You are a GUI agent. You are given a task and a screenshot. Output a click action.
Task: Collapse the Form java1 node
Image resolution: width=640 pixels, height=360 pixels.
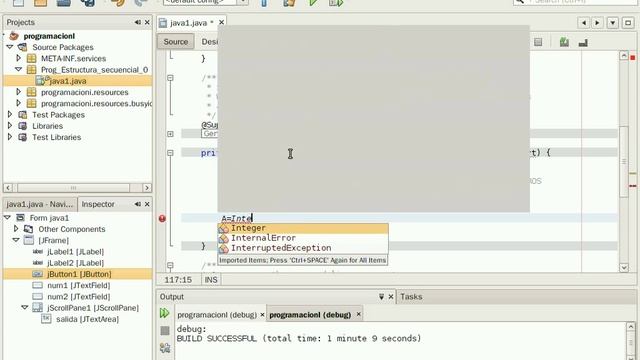click(7, 218)
